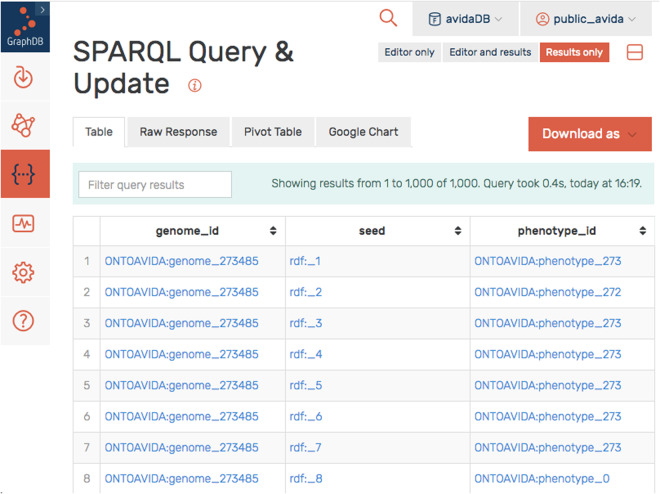
Task: Open the ONTOAVIDA:phenotype_272 link
Action: [547, 292]
